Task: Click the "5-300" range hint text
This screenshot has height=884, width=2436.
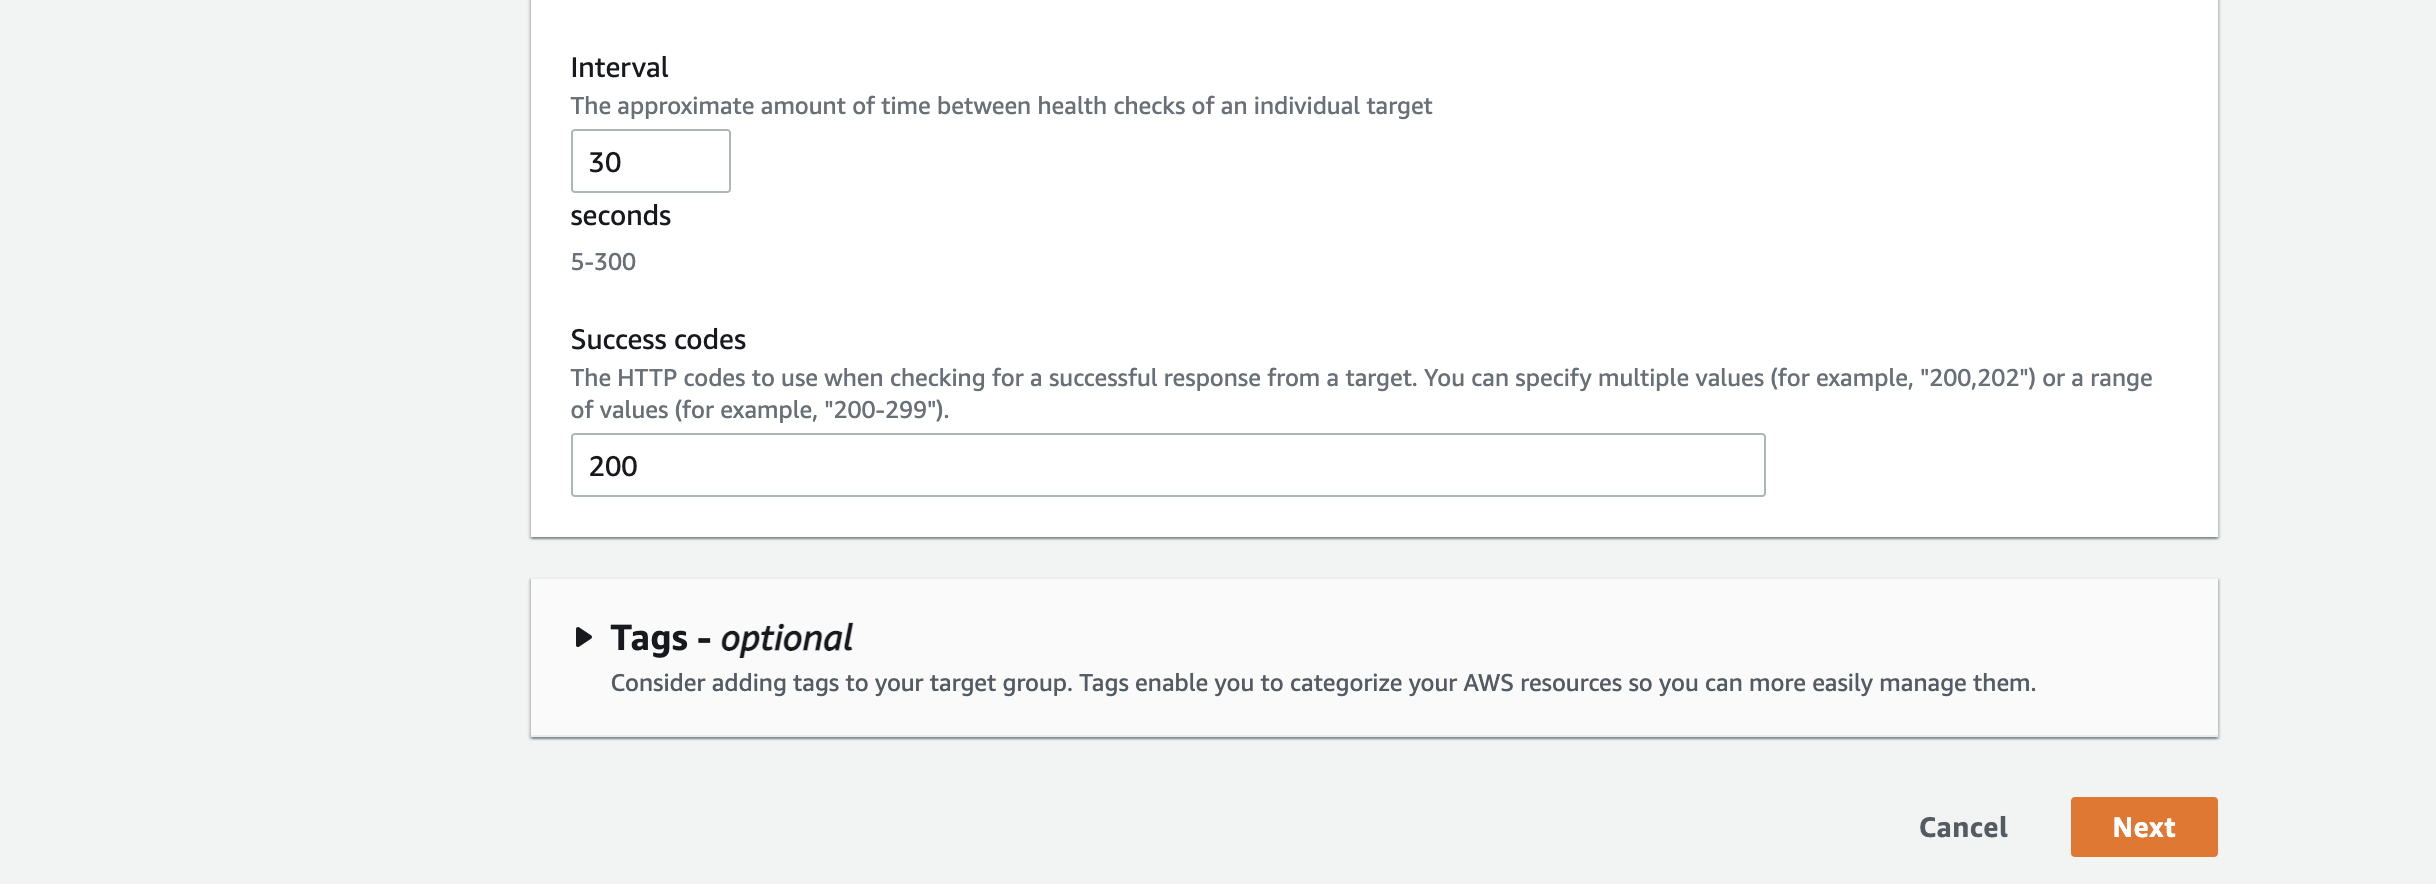Action: (603, 262)
